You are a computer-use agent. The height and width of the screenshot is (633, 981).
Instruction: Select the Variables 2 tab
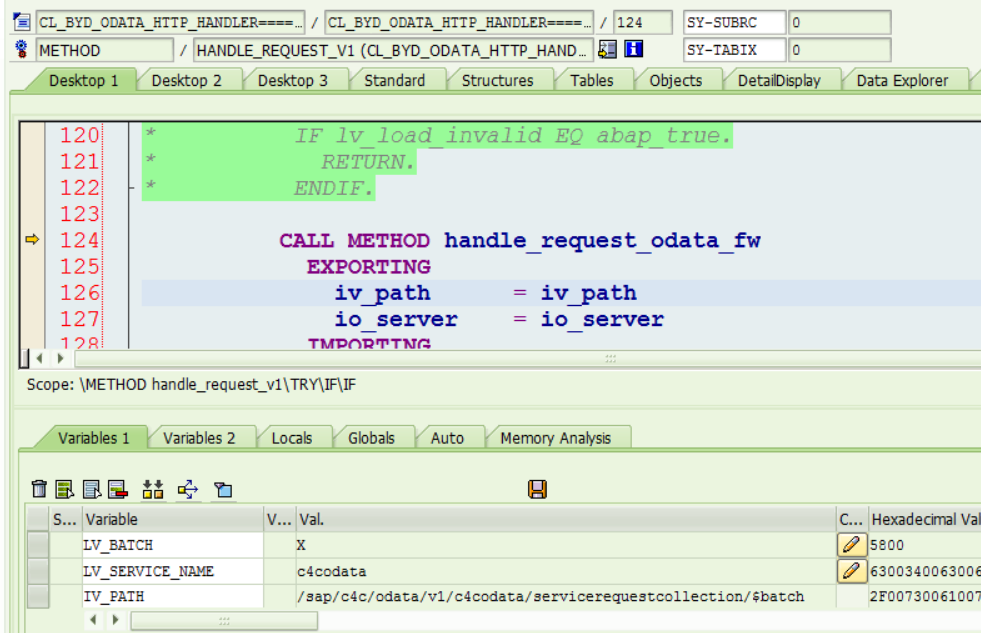199,438
